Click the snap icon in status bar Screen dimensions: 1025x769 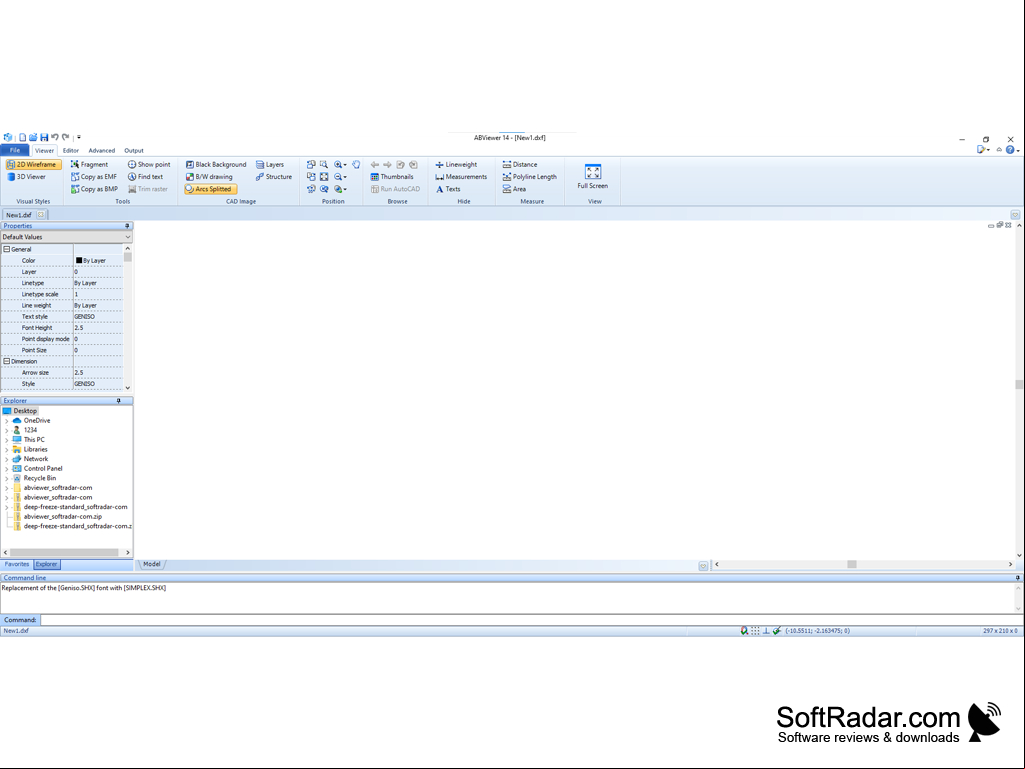click(x=744, y=631)
